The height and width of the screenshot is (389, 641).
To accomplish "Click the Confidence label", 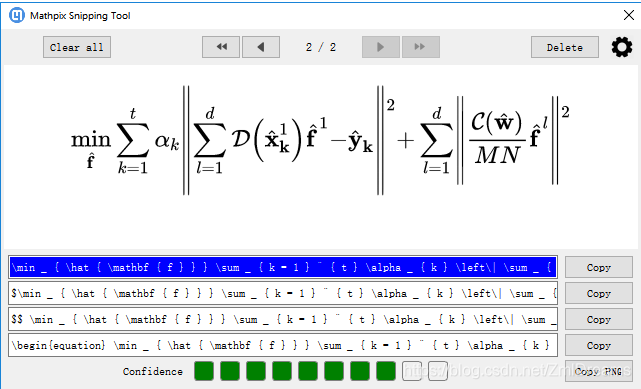I will point(152,371).
